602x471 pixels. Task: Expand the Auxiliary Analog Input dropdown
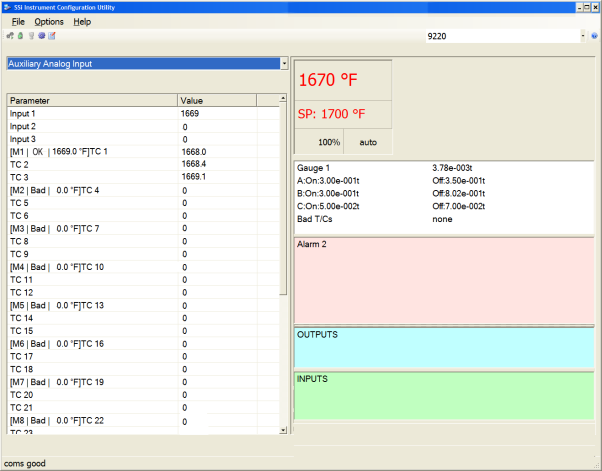click(x=284, y=64)
